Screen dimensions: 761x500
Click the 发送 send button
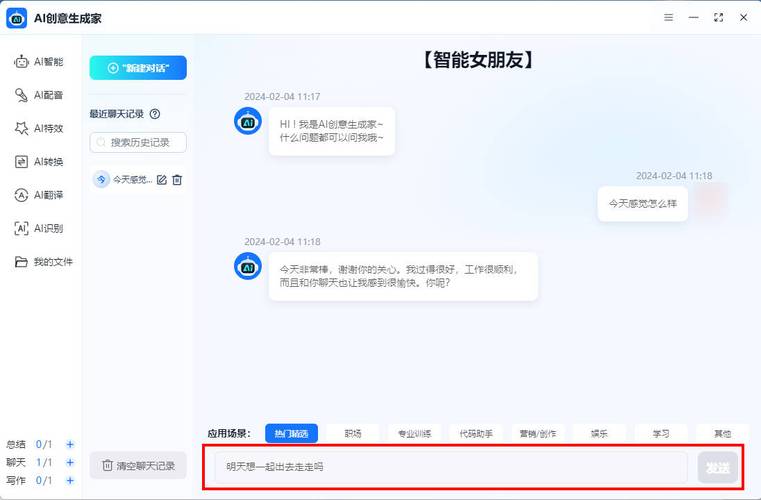pos(717,467)
